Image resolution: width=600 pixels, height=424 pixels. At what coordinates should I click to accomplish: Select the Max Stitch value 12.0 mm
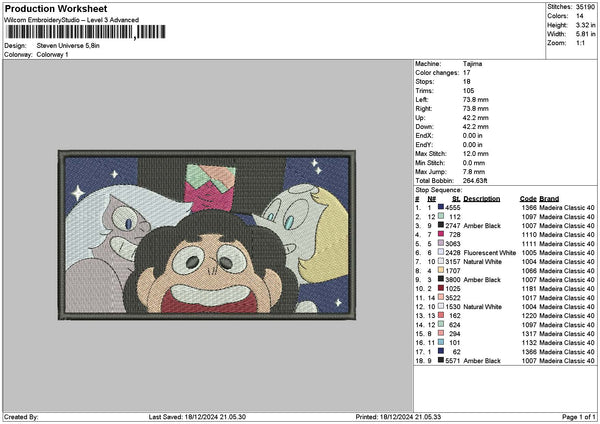[x=476, y=153]
